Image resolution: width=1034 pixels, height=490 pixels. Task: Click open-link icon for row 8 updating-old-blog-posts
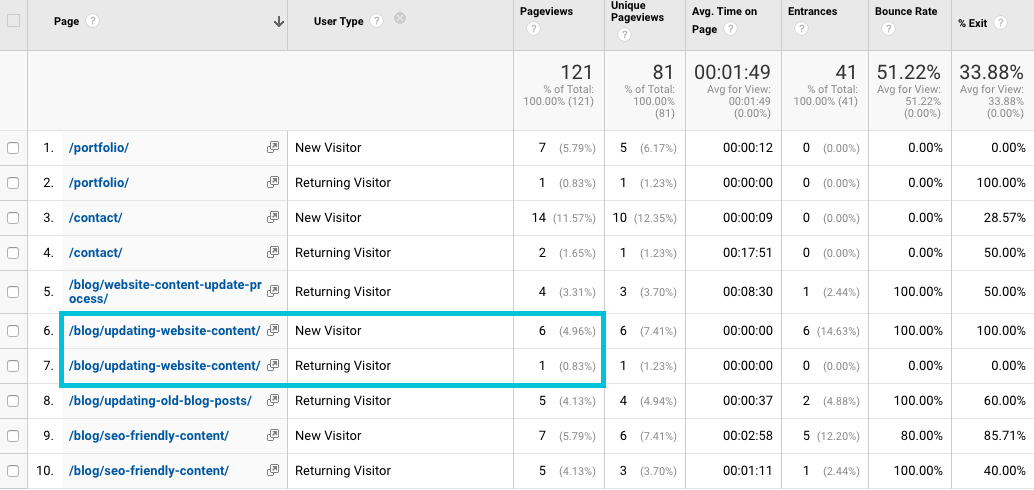pos(272,401)
